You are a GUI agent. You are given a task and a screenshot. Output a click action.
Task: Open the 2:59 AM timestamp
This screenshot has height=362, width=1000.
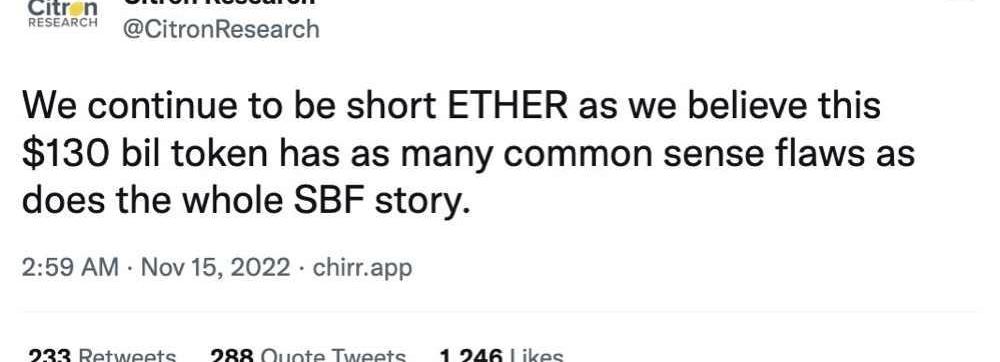tap(70, 267)
